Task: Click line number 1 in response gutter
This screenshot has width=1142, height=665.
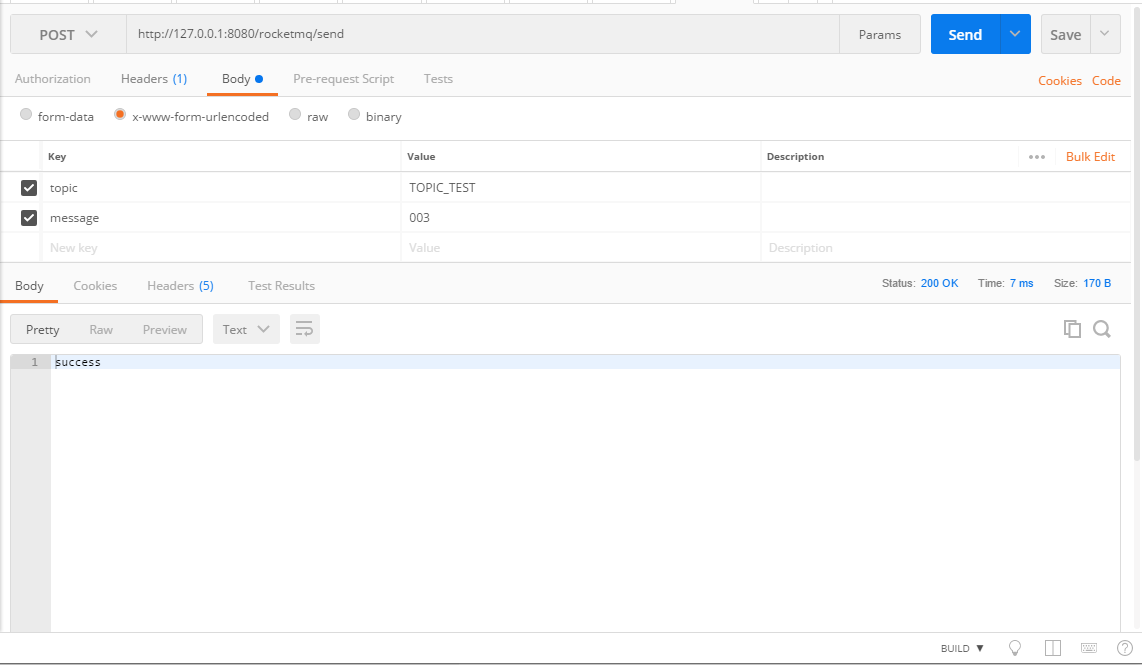Action: 34,362
